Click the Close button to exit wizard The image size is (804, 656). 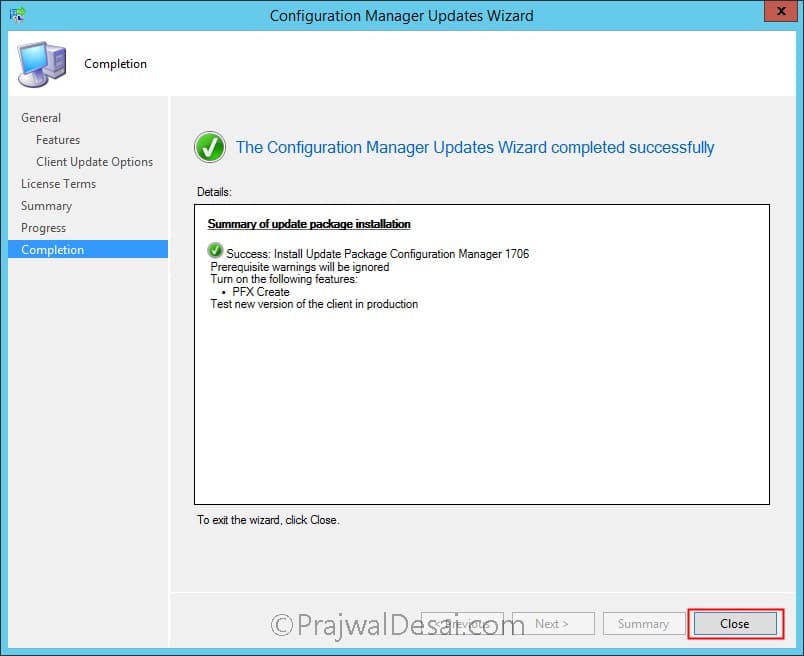pyautogui.click(x=735, y=624)
